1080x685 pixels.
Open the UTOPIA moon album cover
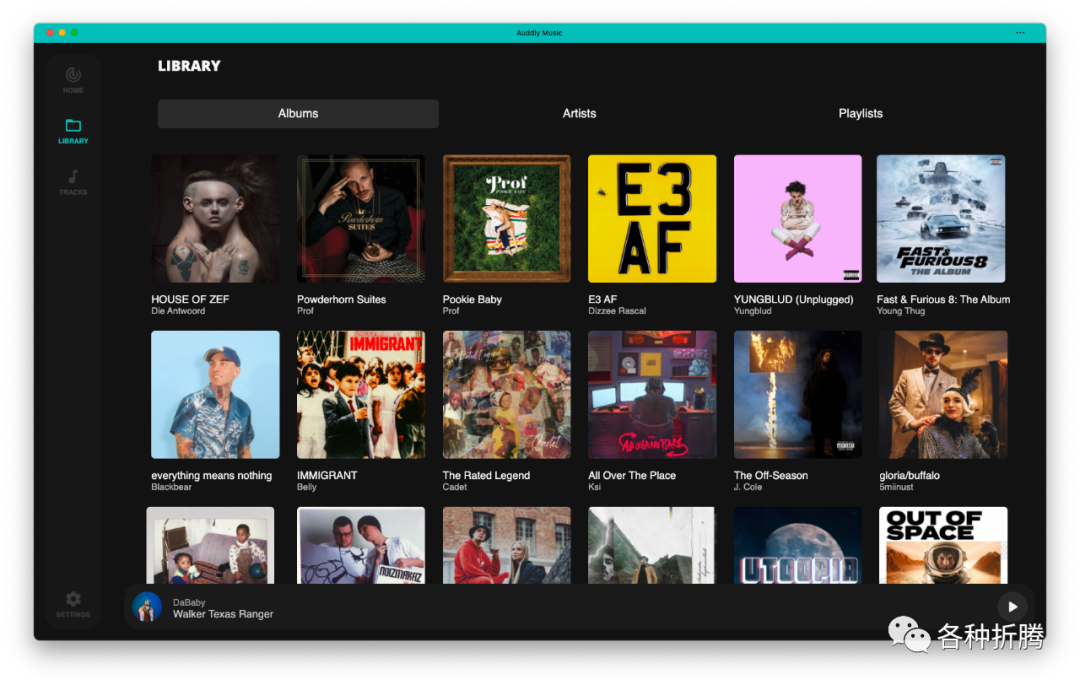[x=798, y=545]
